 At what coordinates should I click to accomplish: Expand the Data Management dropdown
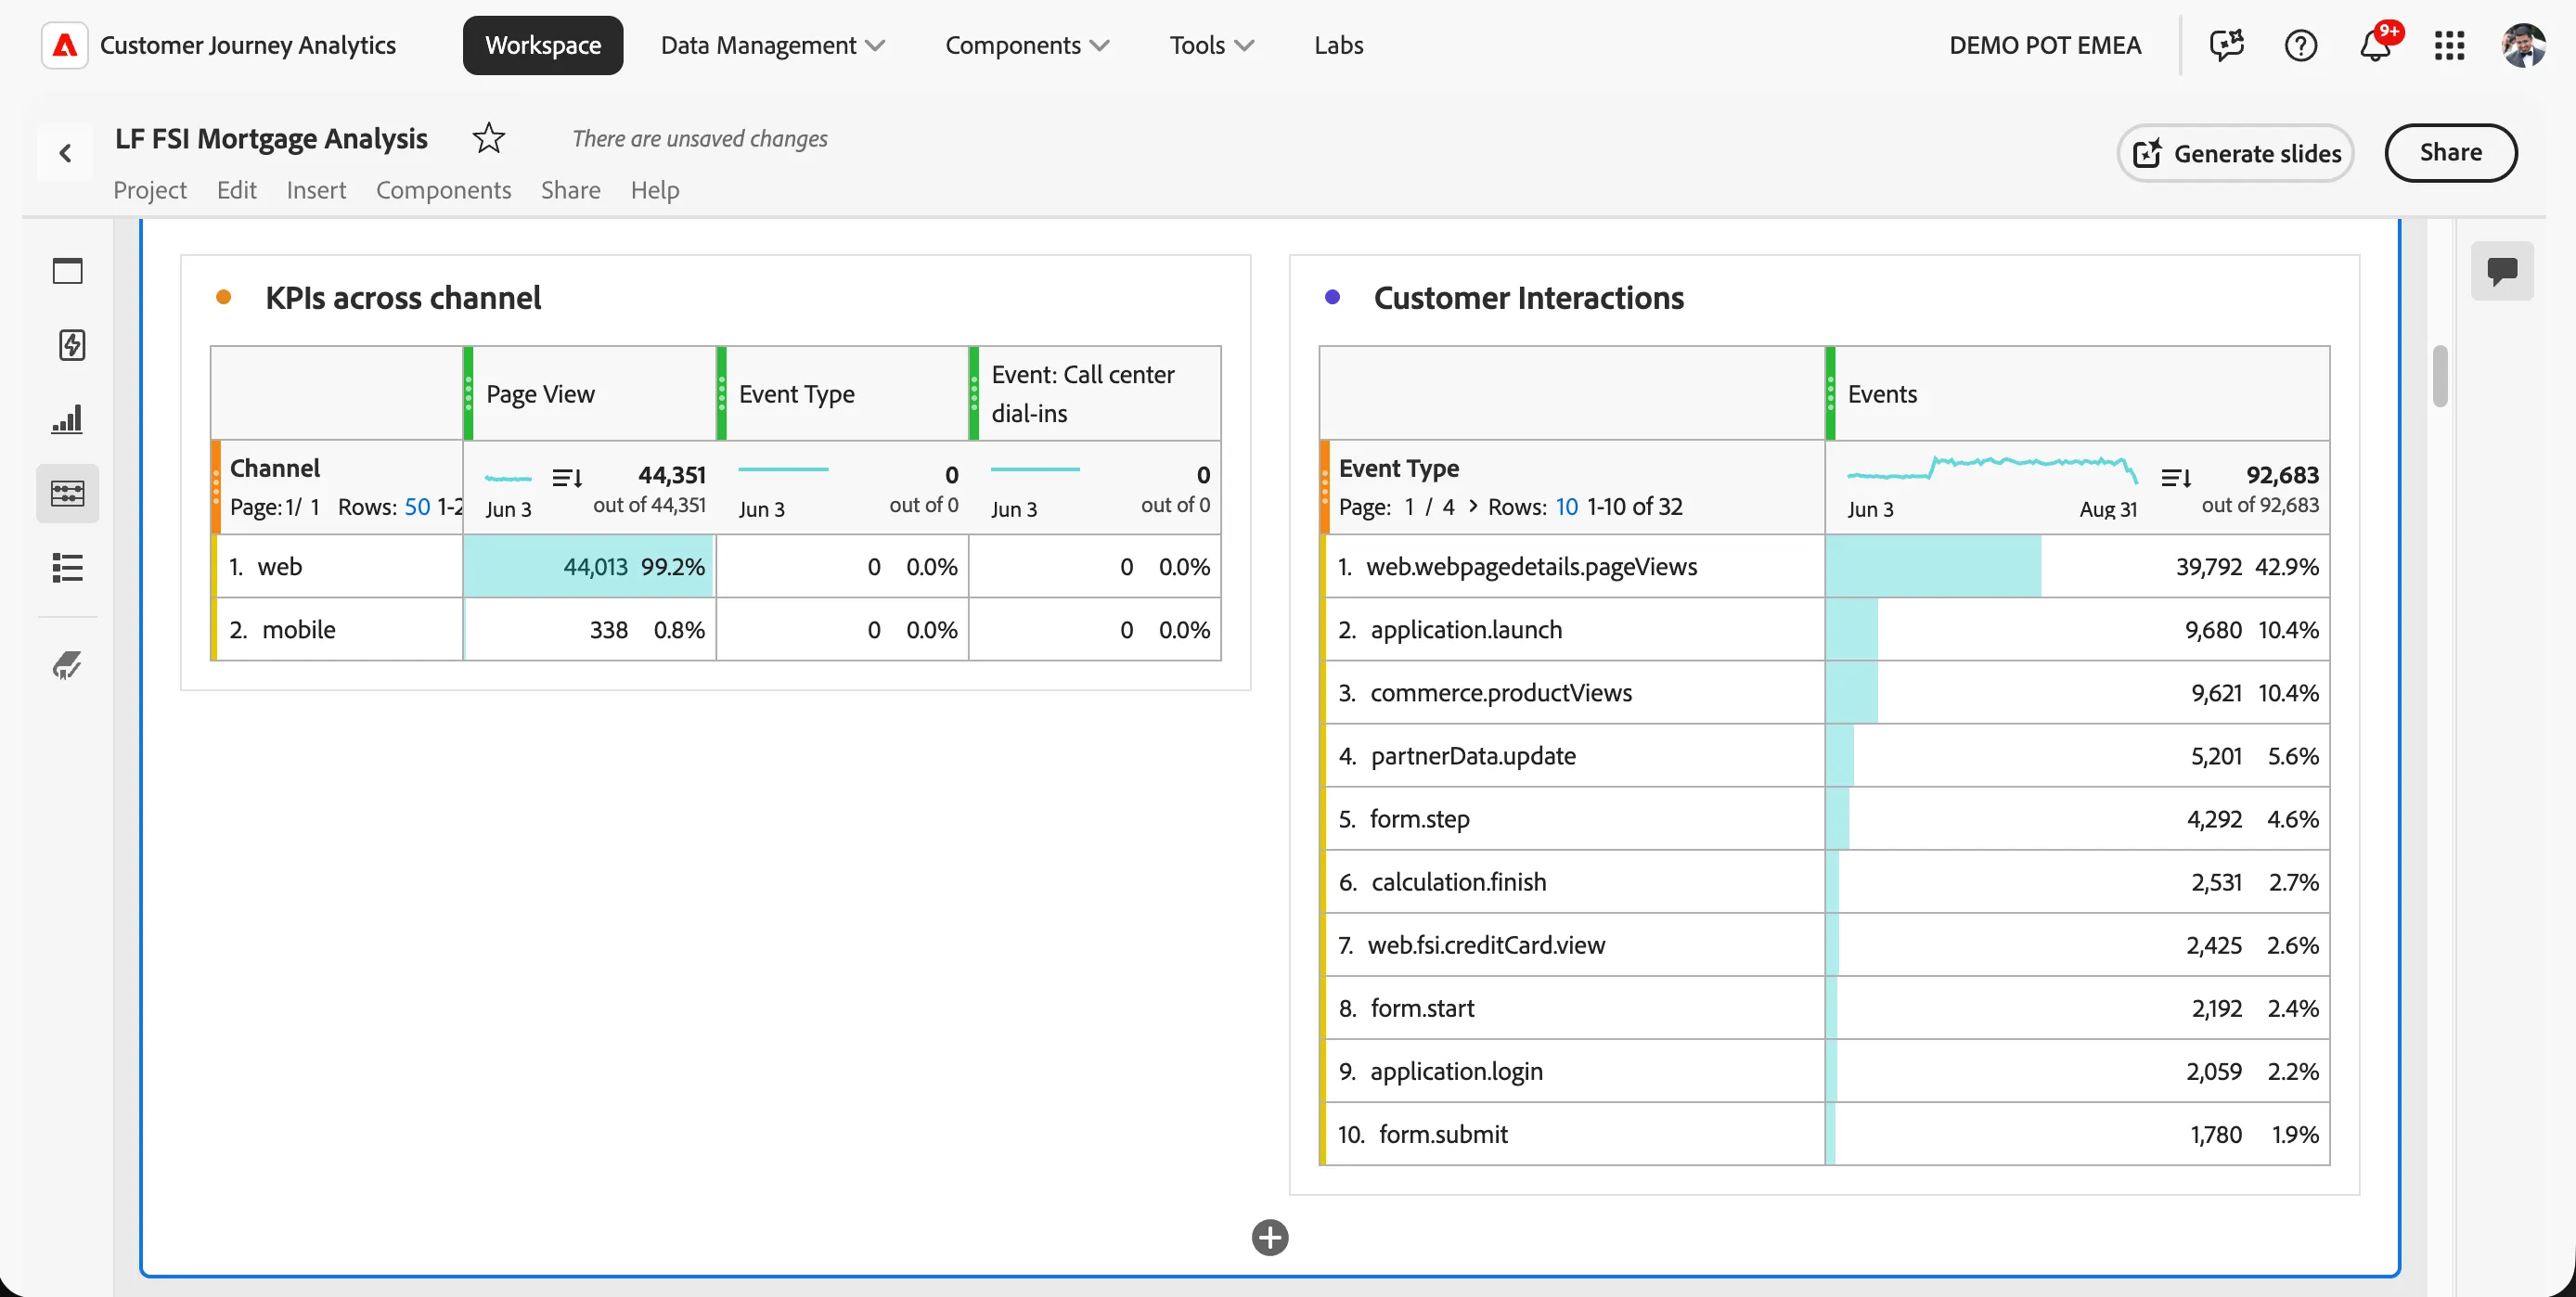tap(773, 45)
